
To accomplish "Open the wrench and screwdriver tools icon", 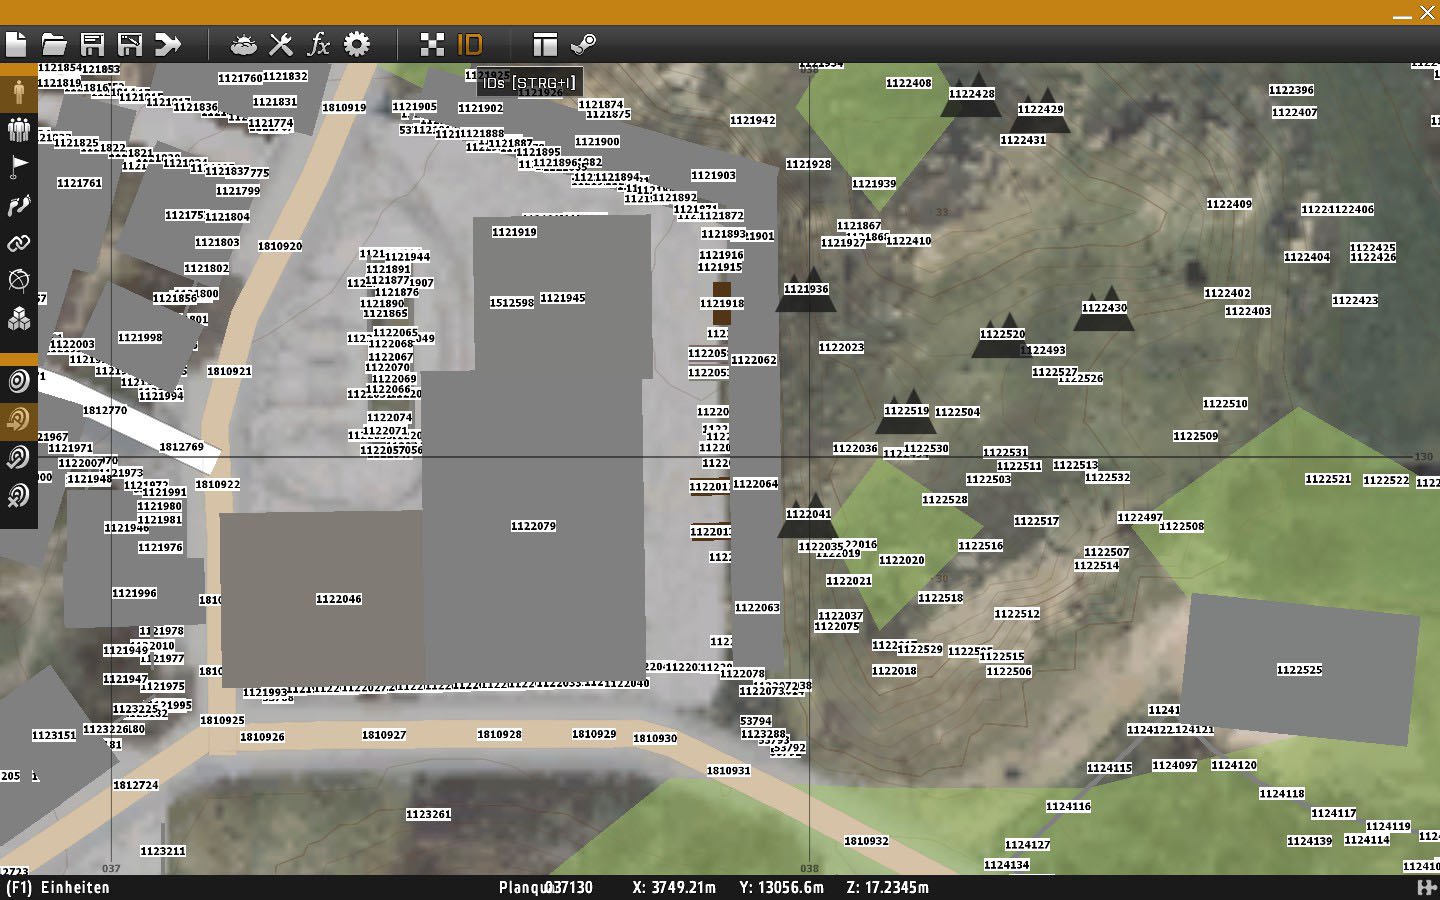I will (281, 44).
